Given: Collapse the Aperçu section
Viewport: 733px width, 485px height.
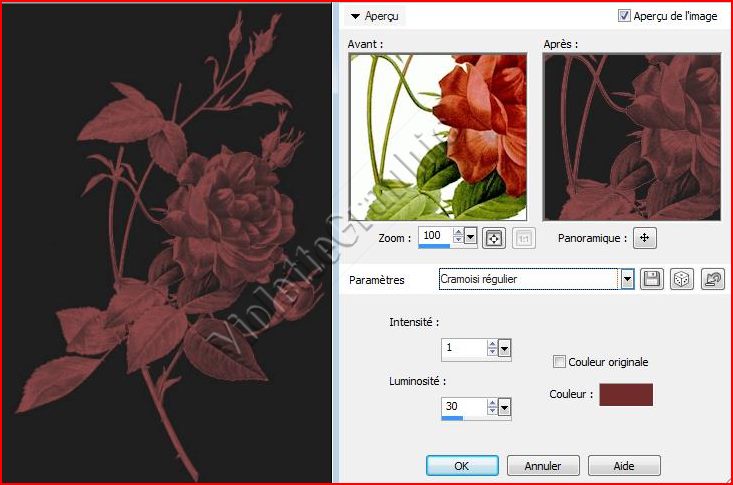Looking at the screenshot, I should tap(355, 17).
